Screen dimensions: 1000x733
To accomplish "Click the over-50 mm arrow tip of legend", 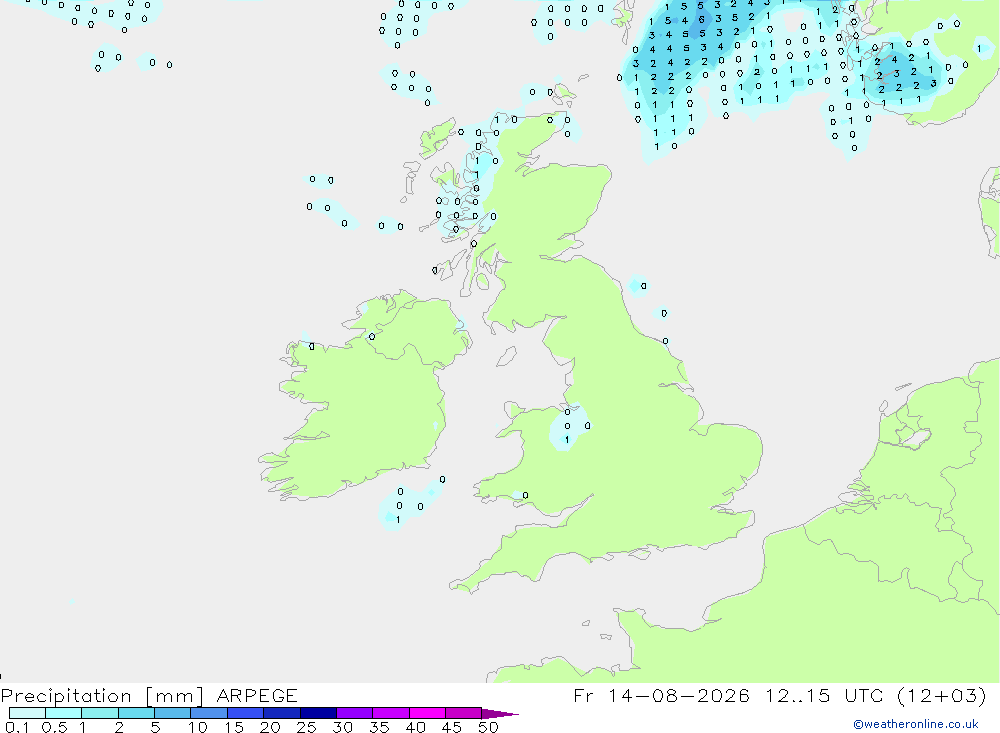I will 500,713.
